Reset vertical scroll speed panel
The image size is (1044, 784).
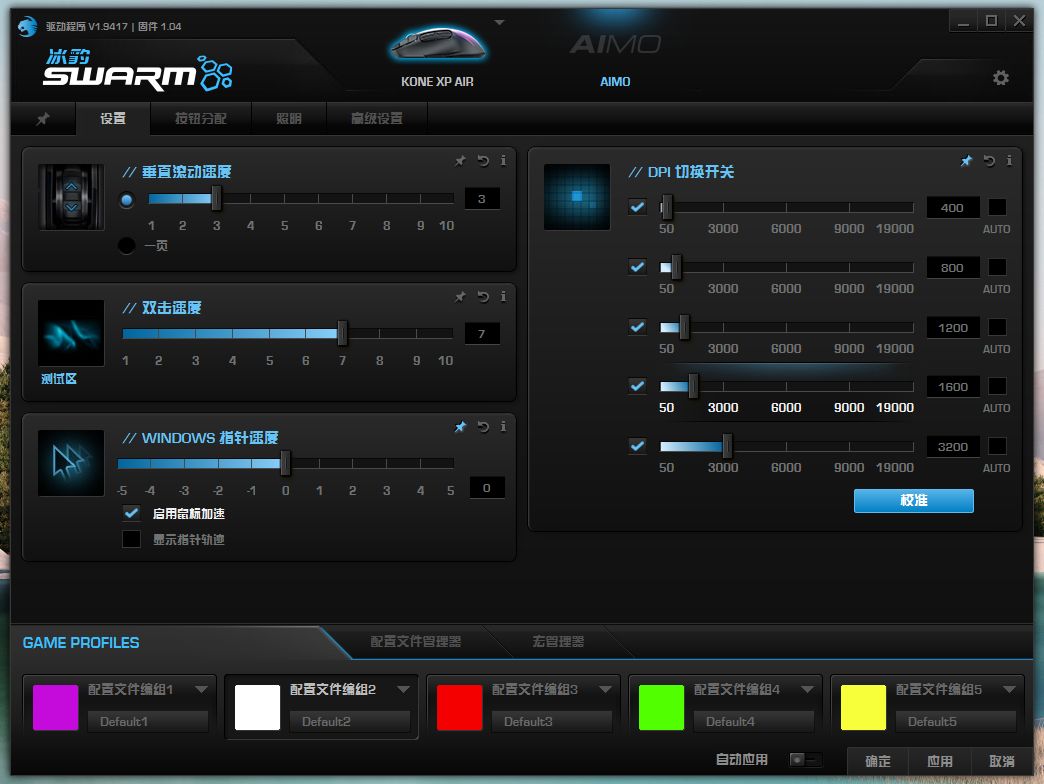point(483,160)
